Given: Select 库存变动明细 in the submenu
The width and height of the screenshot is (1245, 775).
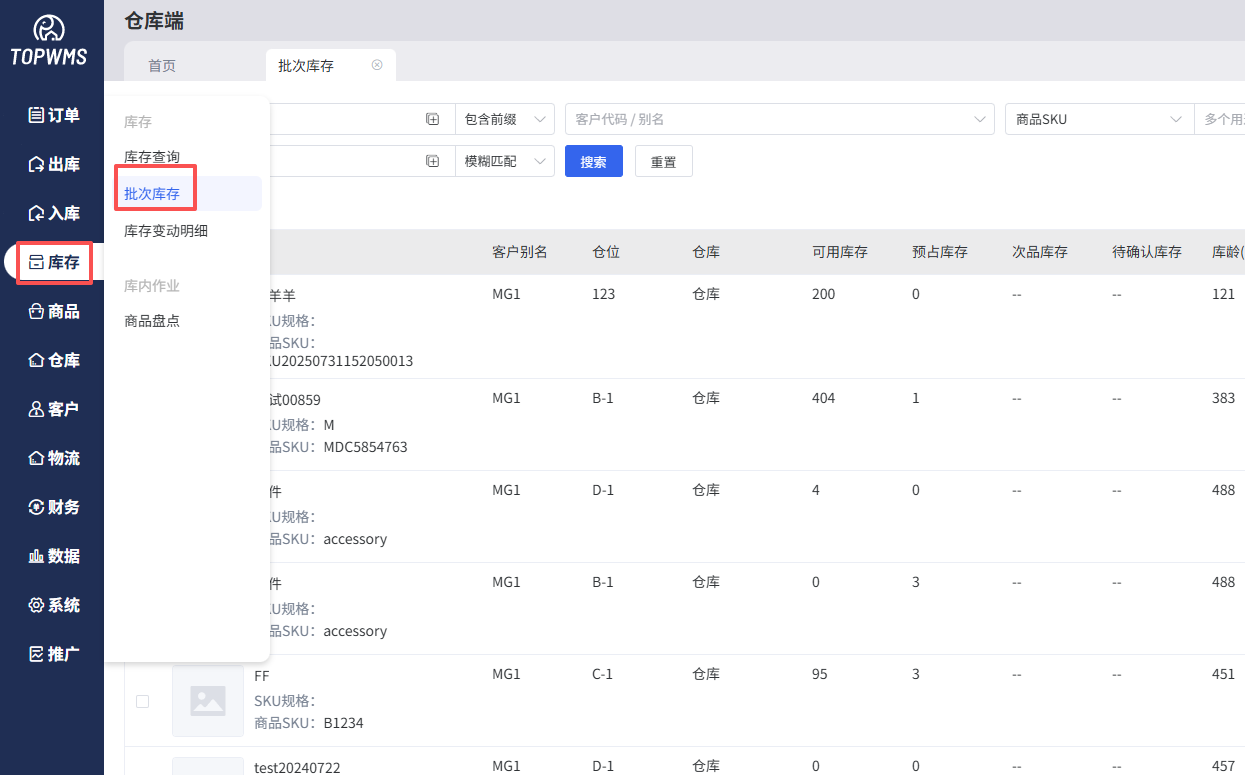Looking at the screenshot, I should tap(166, 231).
